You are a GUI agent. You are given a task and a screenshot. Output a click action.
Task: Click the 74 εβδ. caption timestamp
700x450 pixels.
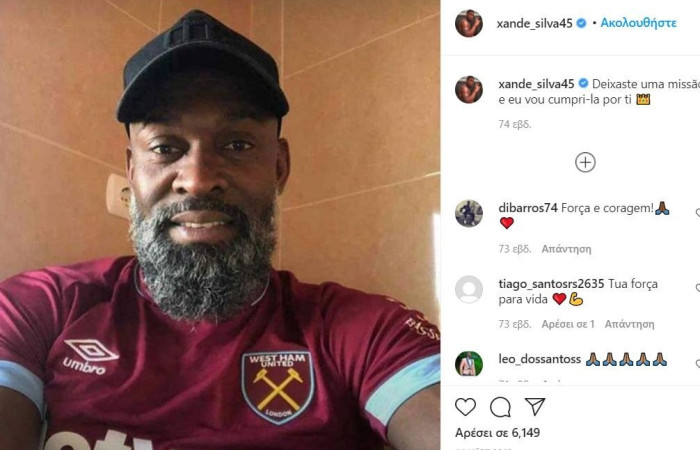click(x=515, y=124)
